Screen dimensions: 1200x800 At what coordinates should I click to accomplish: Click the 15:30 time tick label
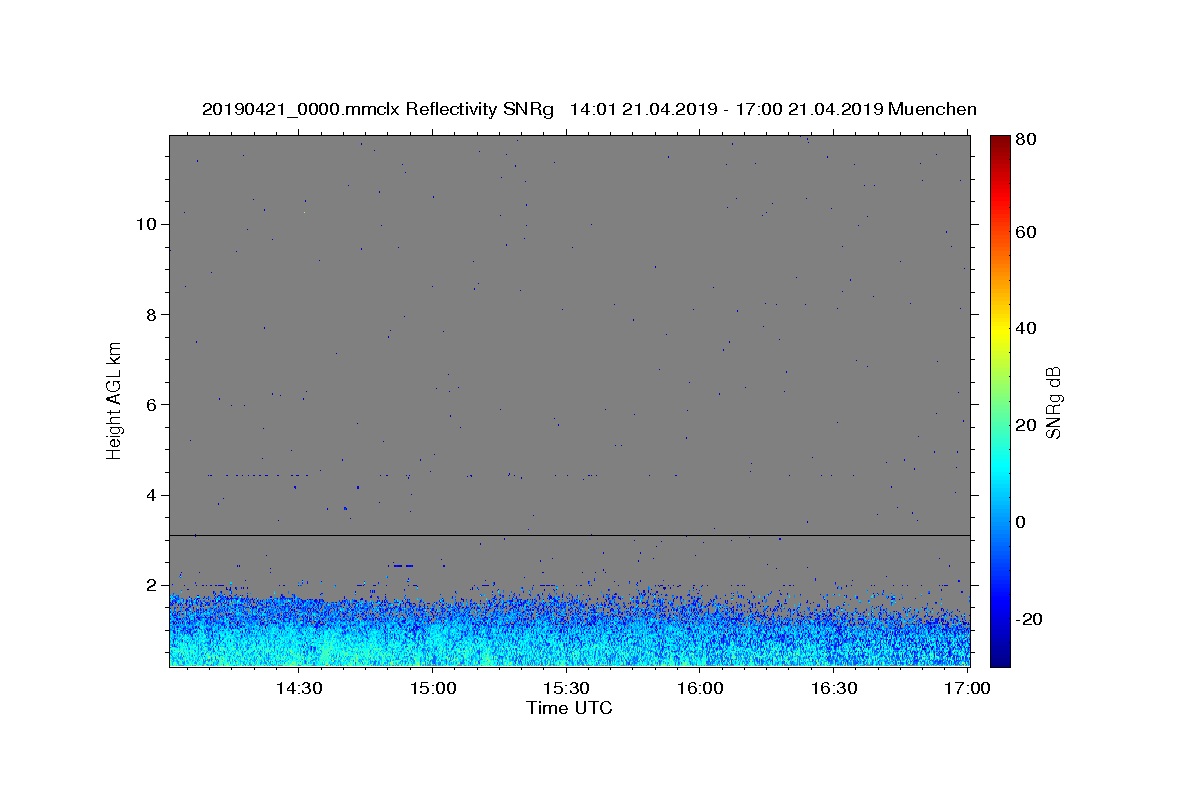point(566,688)
